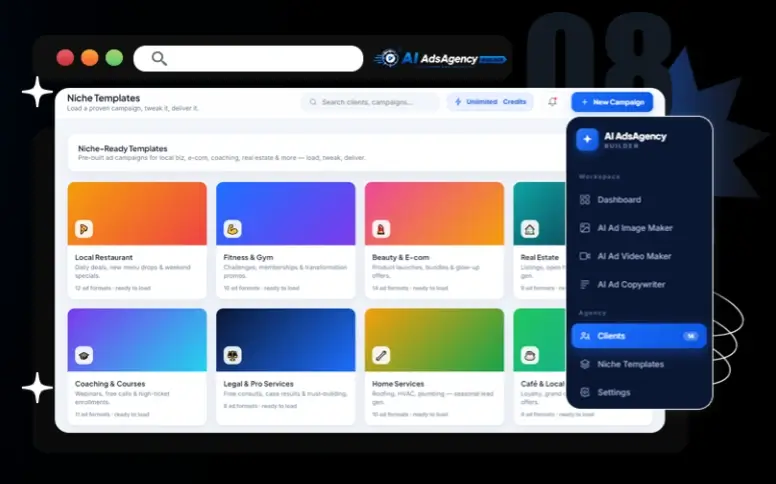Click the Dashboard grid icon
Screen dimensions: 776x484
pyautogui.click(x=584, y=199)
